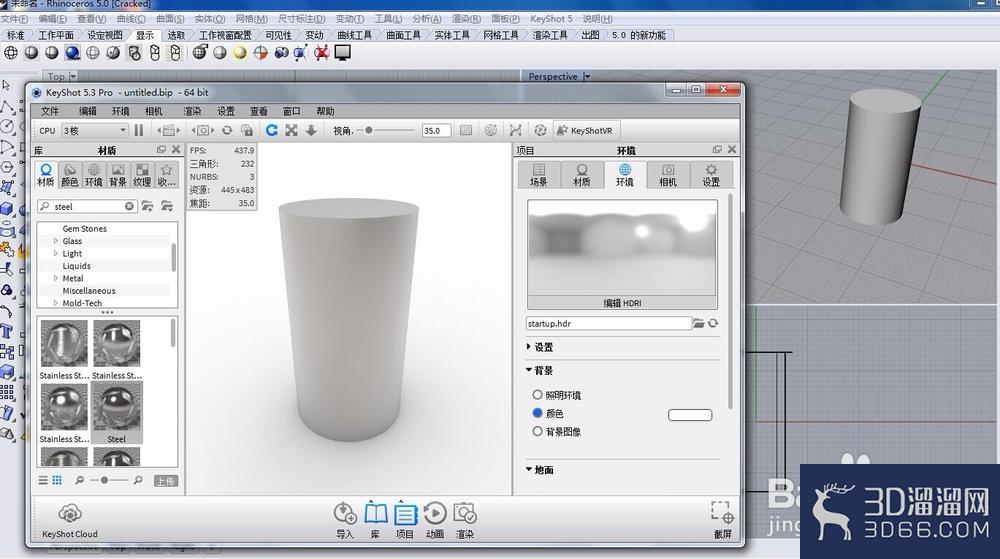Switch to 场景 tab in project panel
This screenshot has width=1000, height=559.
click(538, 175)
